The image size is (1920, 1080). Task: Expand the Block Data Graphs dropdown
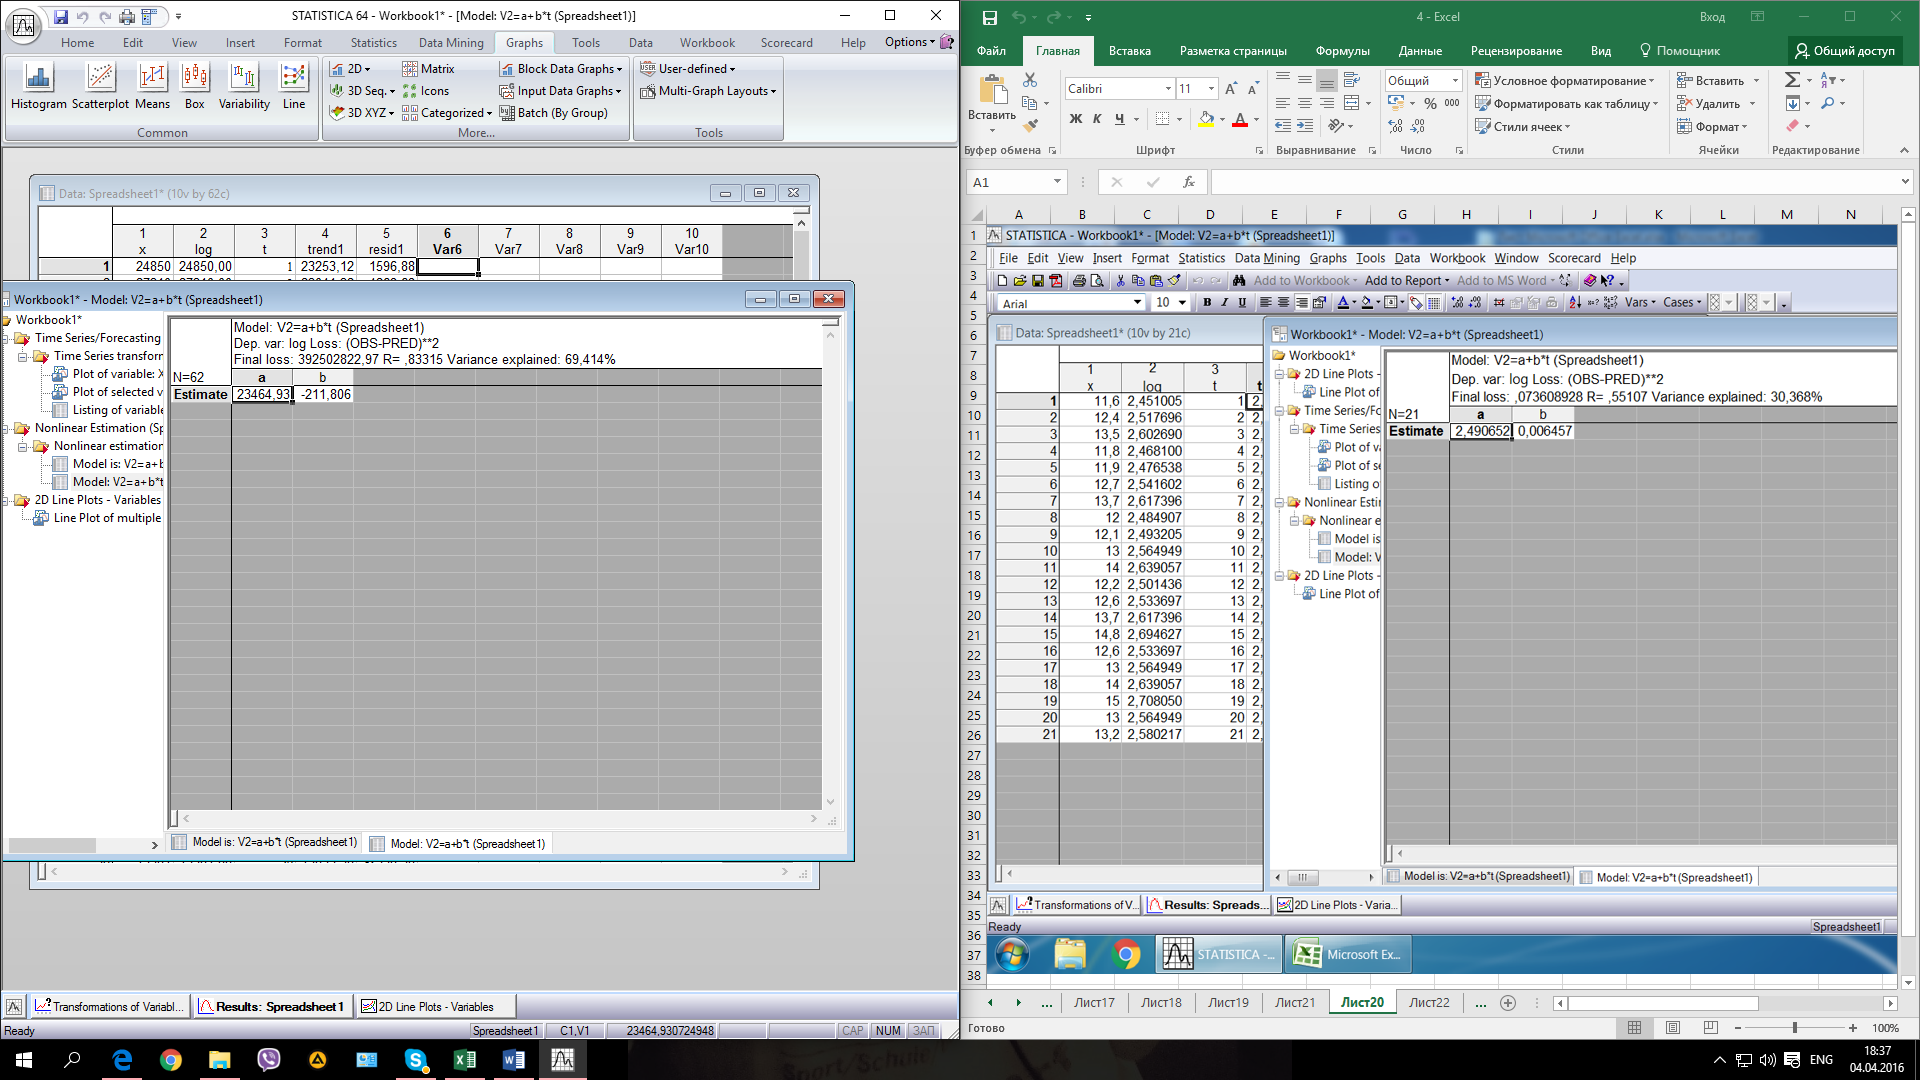620,69
